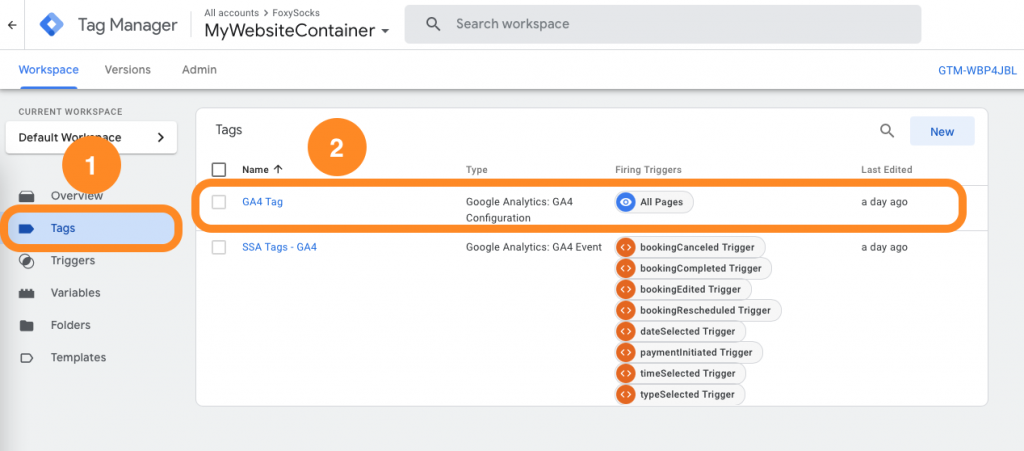Click the Folders icon in sidebar

click(x=27, y=325)
